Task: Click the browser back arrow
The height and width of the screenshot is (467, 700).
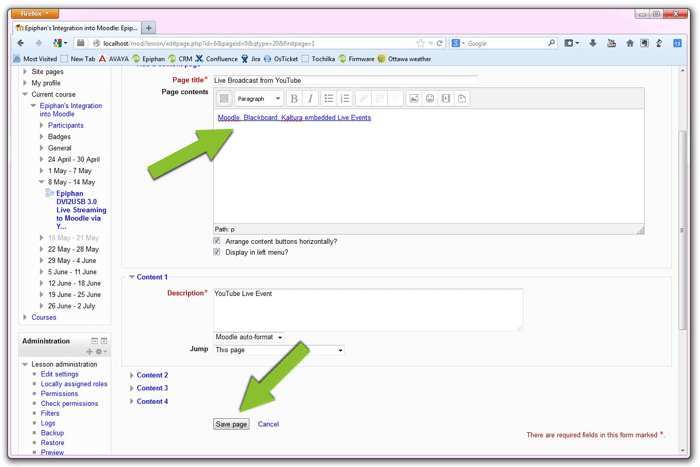Action: pos(21,43)
